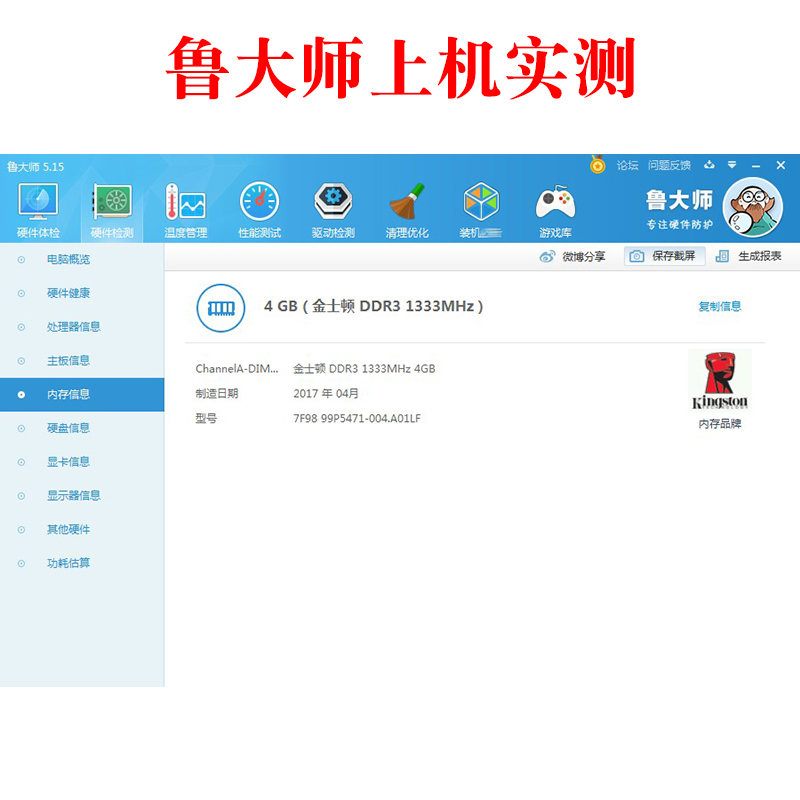Select 处理器信息 in the sidebar
800x800 pixels.
(82, 327)
